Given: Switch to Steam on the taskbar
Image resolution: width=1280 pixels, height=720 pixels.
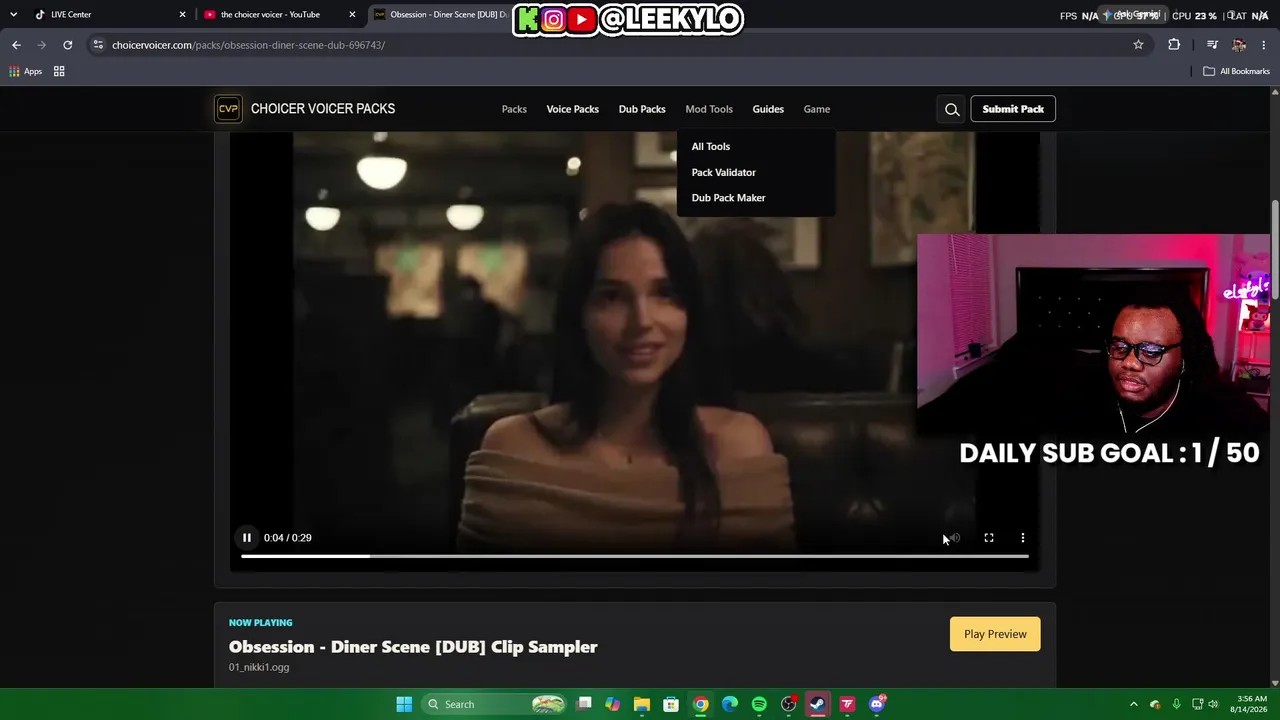Looking at the screenshot, I should coord(818,704).
